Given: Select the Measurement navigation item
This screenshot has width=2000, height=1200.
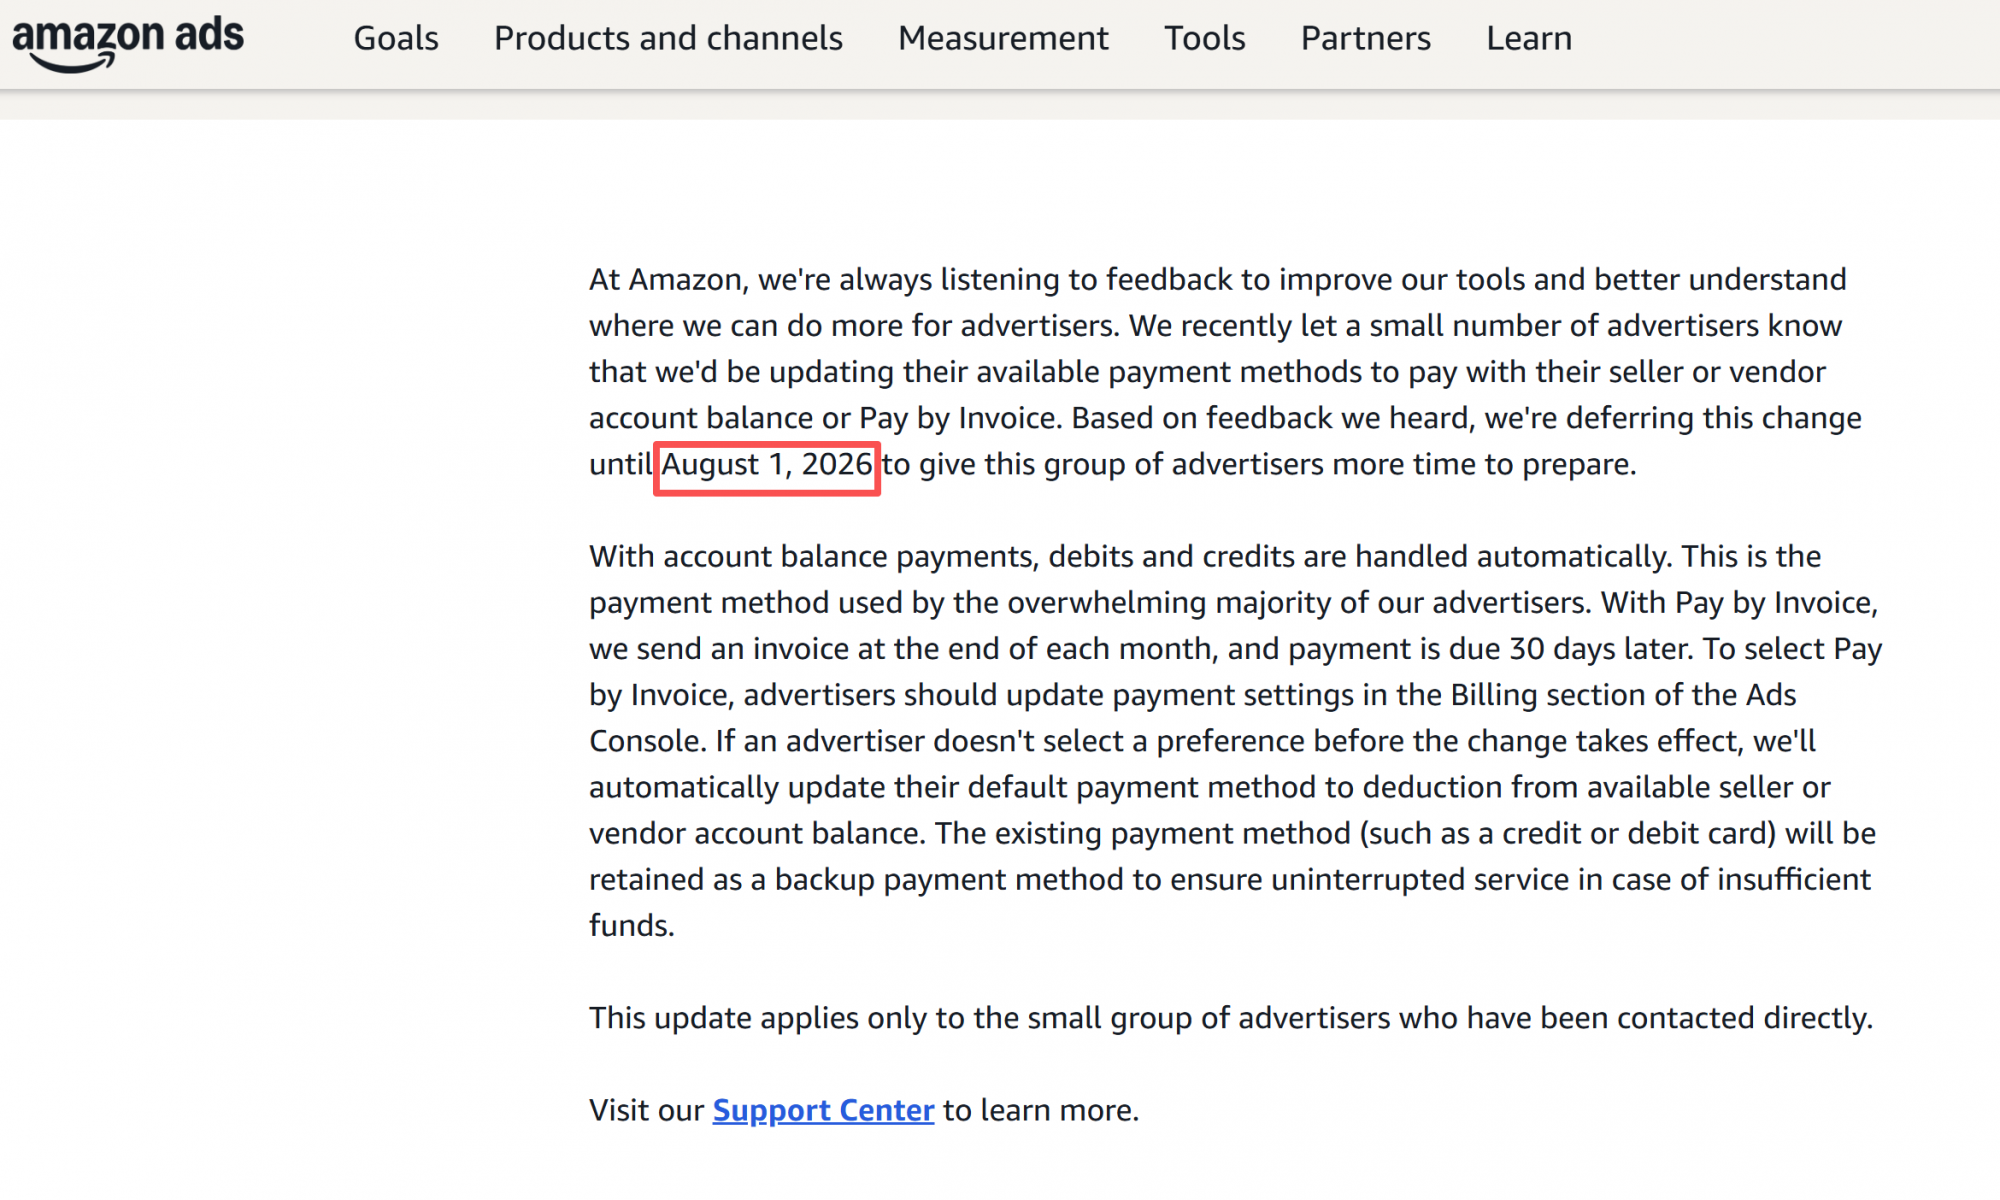Looking at the screenshot, I should pyautogui.click(x=1003, y=38).
